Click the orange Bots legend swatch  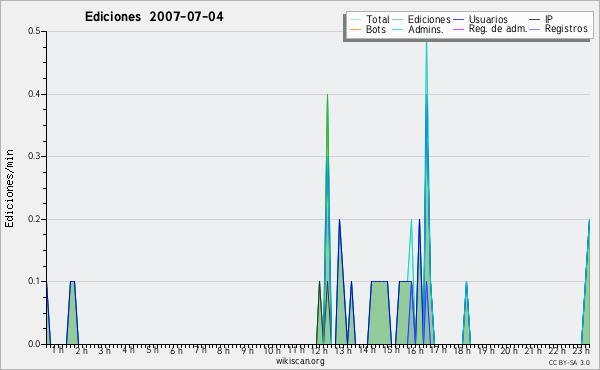click(355, 29)
